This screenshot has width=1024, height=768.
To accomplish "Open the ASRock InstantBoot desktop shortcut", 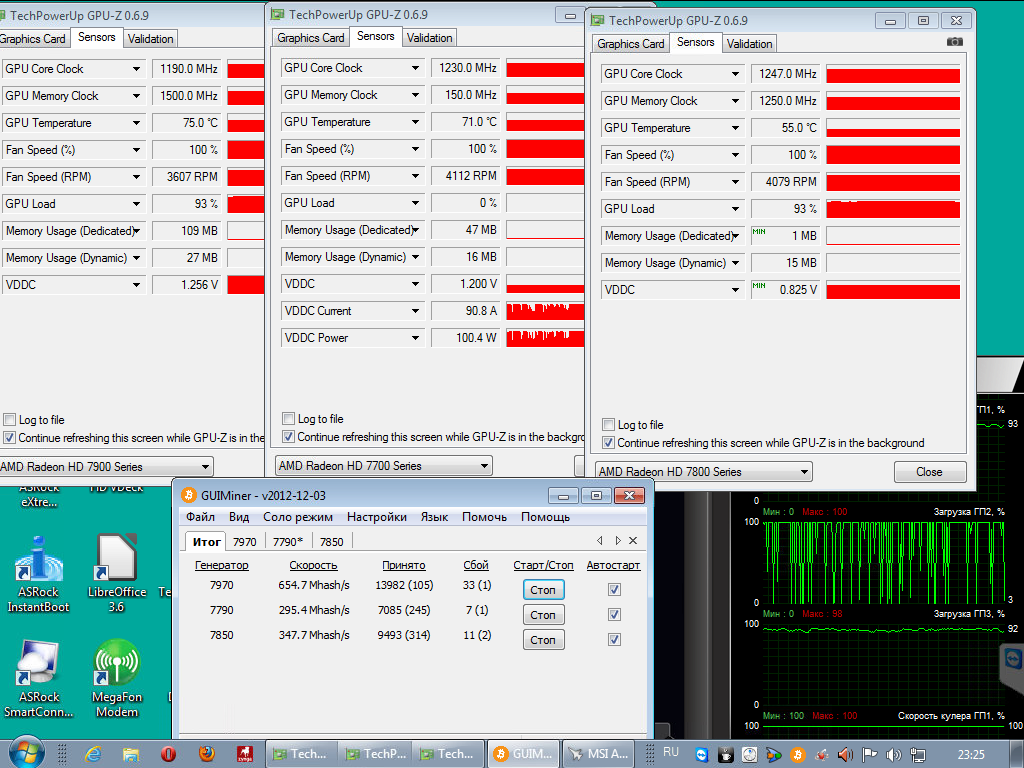I will tap(38, 575).
